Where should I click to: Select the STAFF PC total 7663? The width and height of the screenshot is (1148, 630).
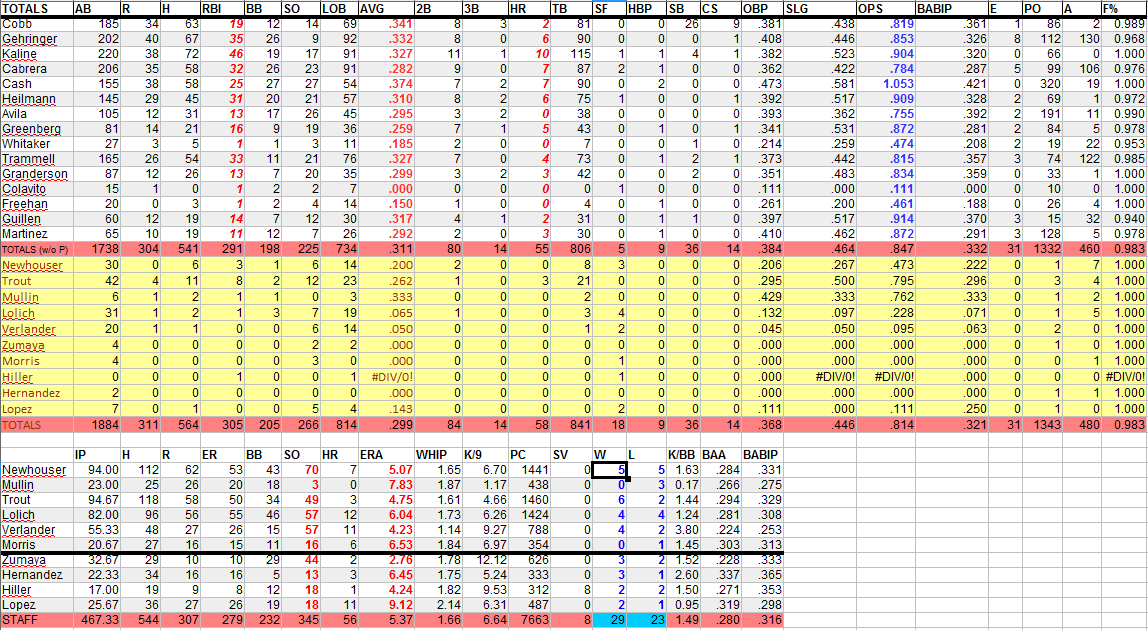529,620
